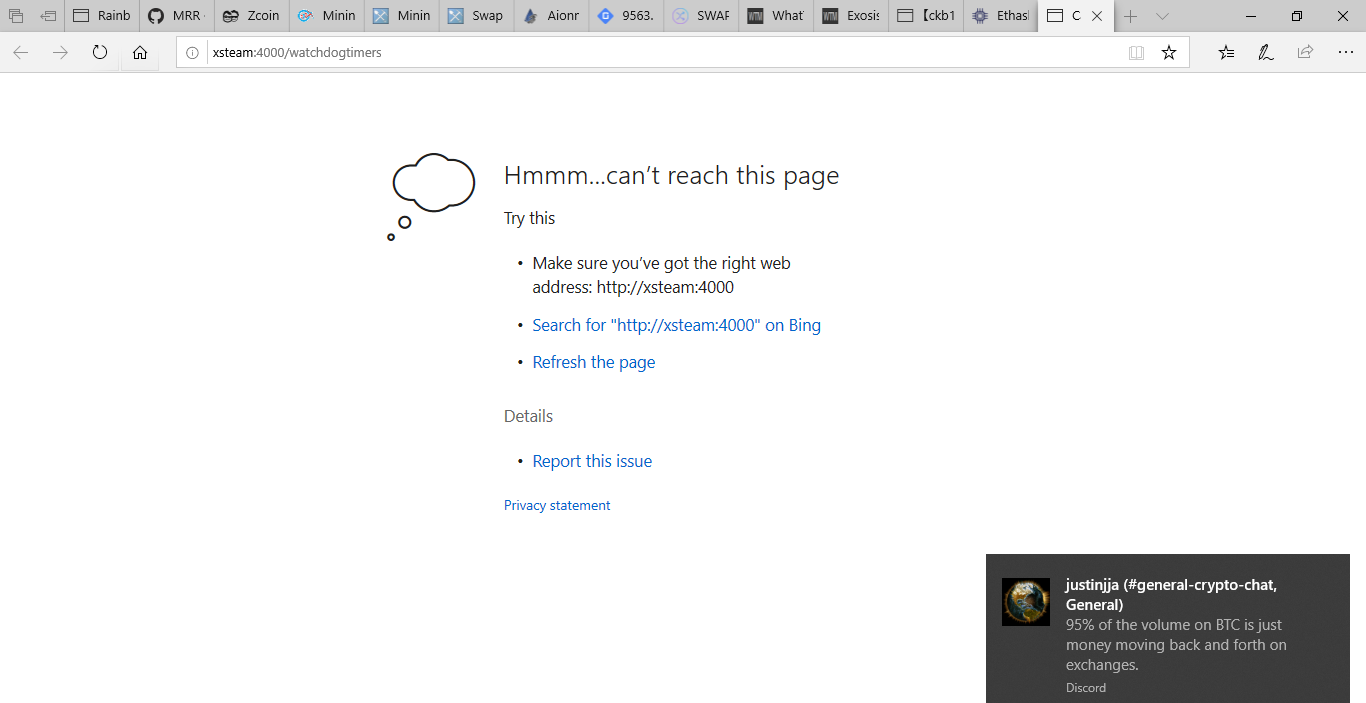The width and height of the screenshot is (1366, 703).
Task: Open the Settings and more menu
Action: 1345,52
